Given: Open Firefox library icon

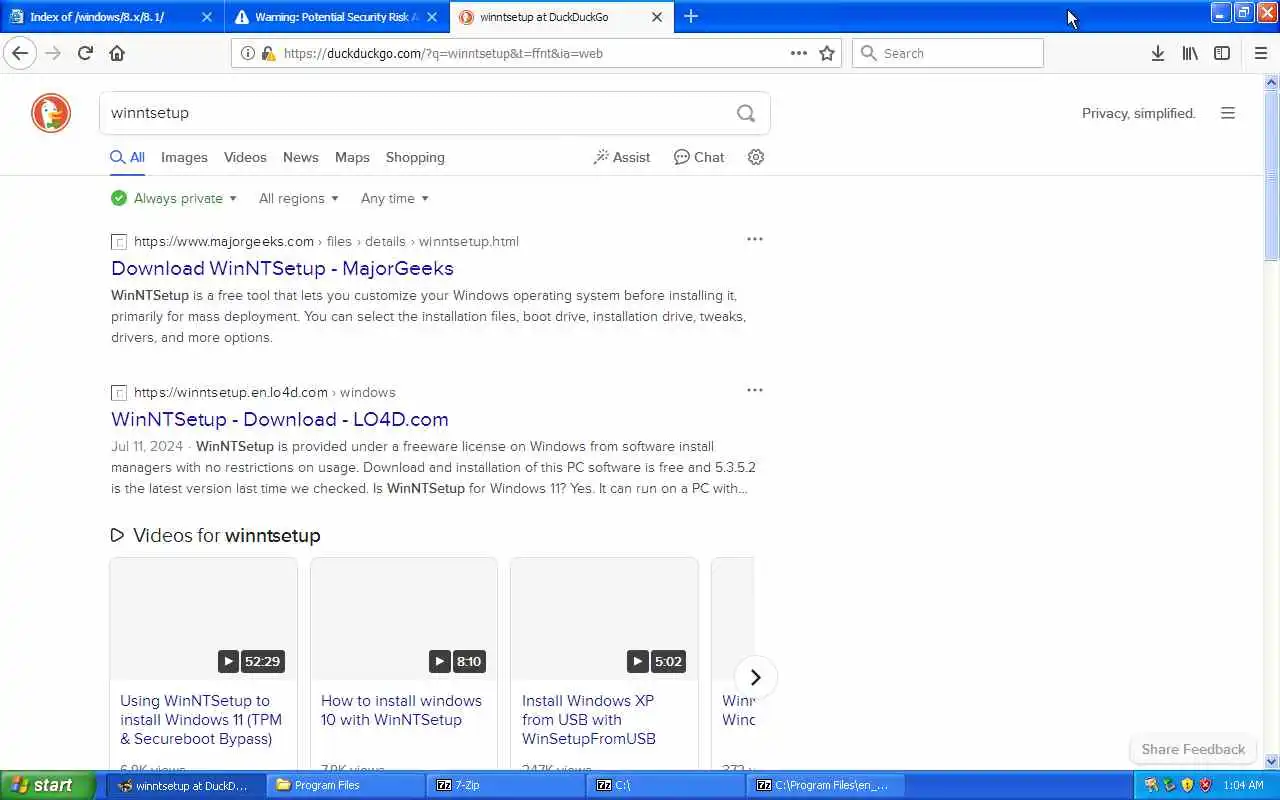Looking at the screenshot, I should click(x=1190, y=53).
